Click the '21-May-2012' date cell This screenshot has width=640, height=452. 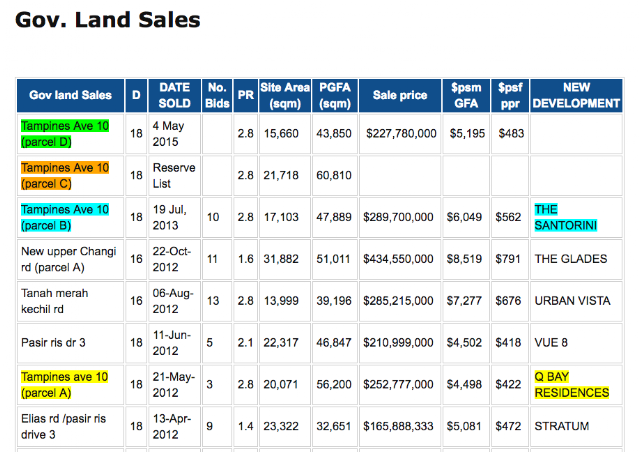coord(174,385)
